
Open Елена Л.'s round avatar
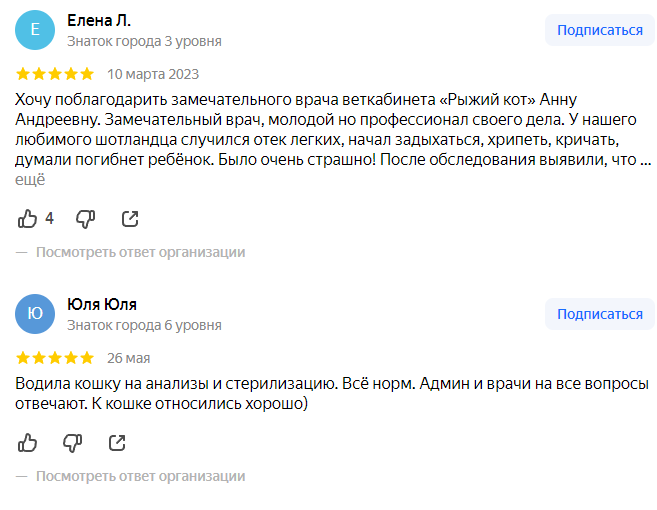[x=36, y=30]
